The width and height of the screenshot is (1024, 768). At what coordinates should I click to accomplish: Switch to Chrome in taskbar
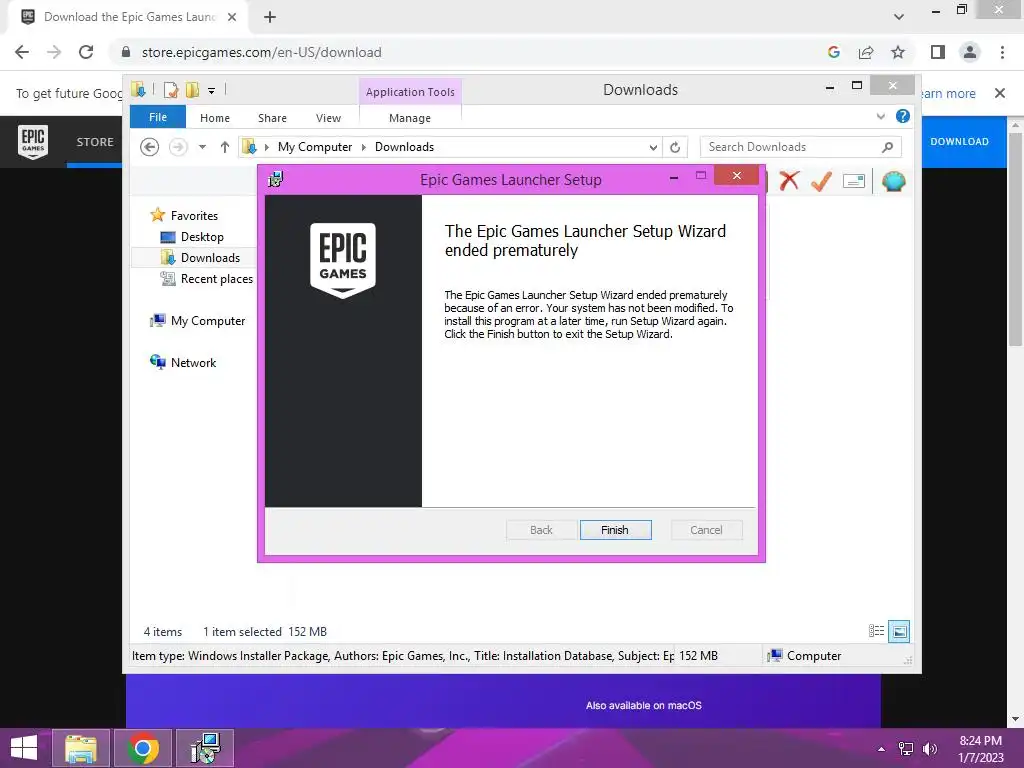click(x=143, y=748)
